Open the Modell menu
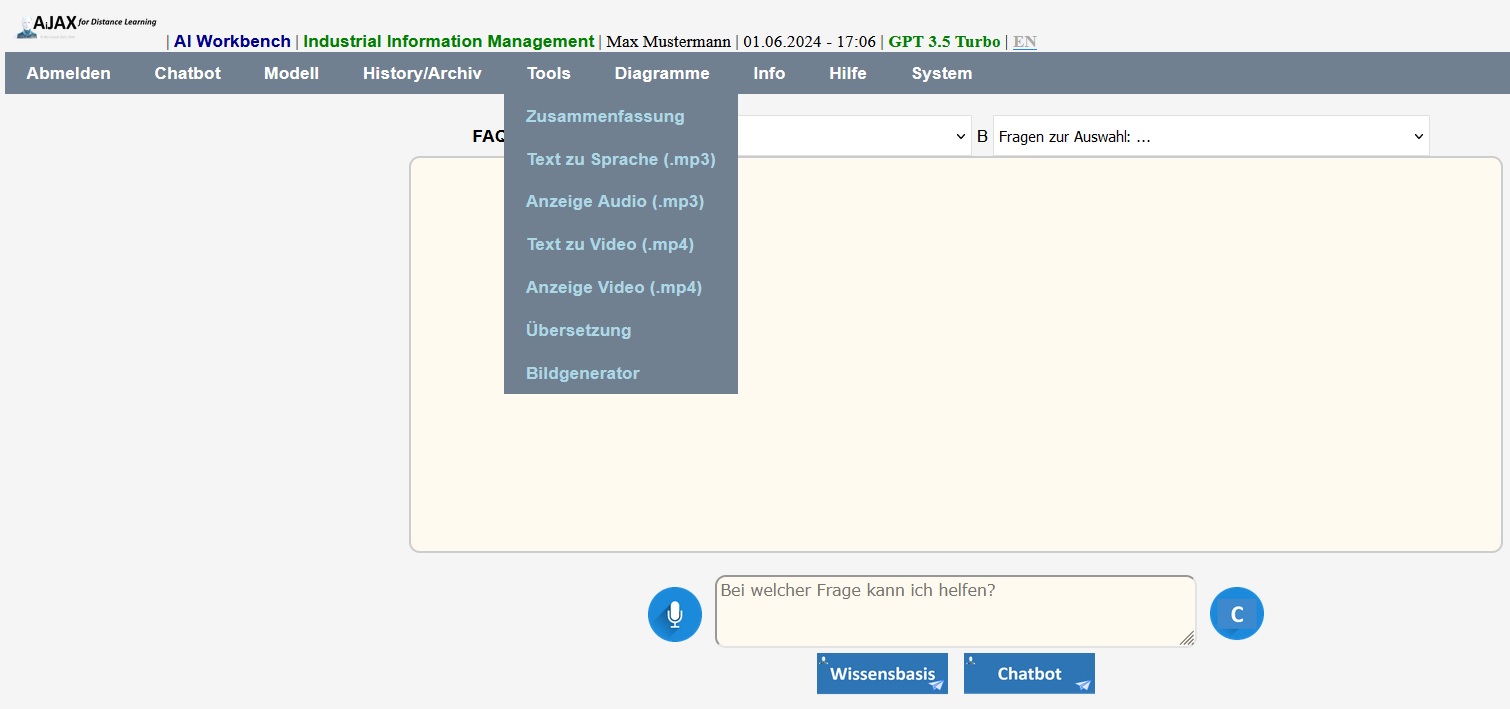 291,74
